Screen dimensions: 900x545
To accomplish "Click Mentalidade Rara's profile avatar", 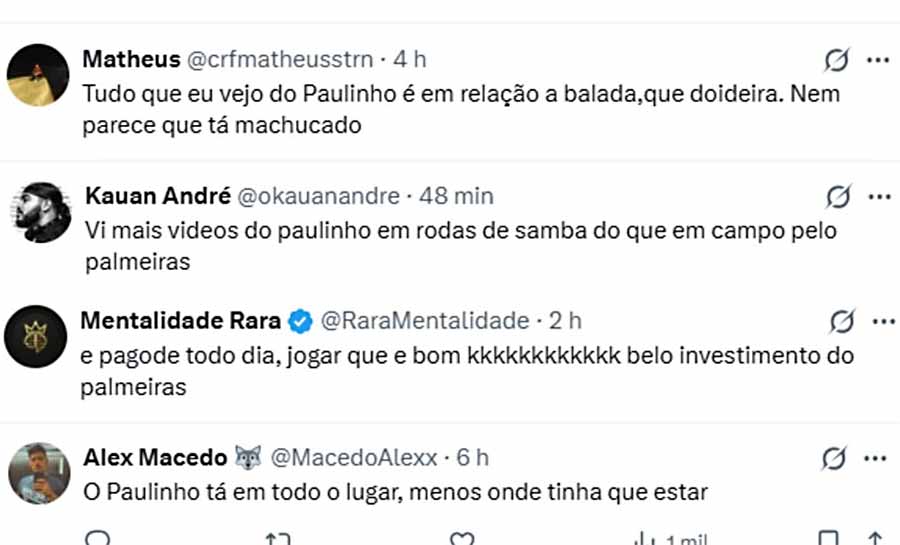I will point(36,336).
